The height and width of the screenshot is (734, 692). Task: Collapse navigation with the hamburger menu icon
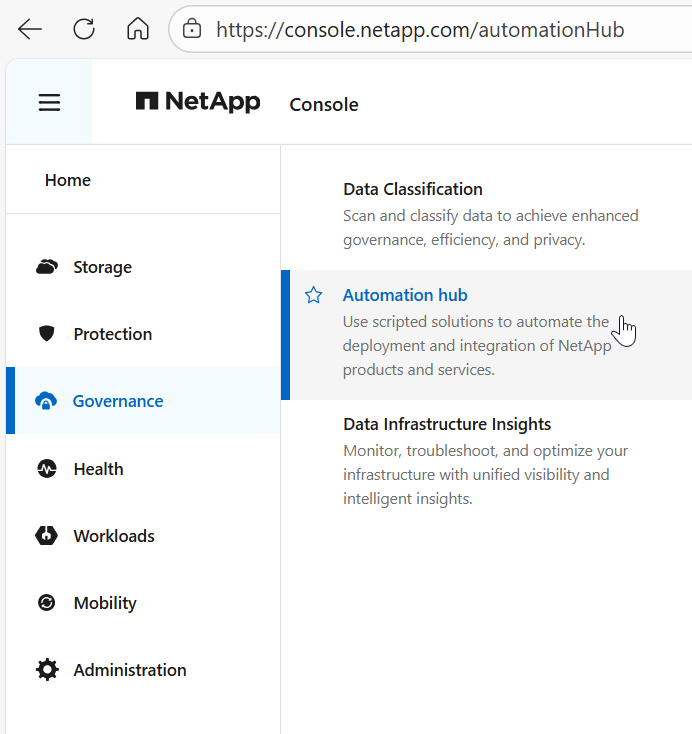click(49, 103)
